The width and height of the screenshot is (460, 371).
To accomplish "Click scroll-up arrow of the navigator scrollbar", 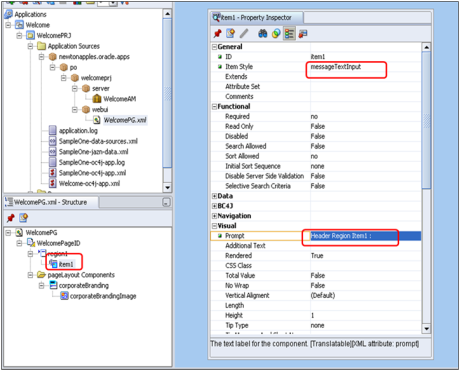I will [167, 14].
